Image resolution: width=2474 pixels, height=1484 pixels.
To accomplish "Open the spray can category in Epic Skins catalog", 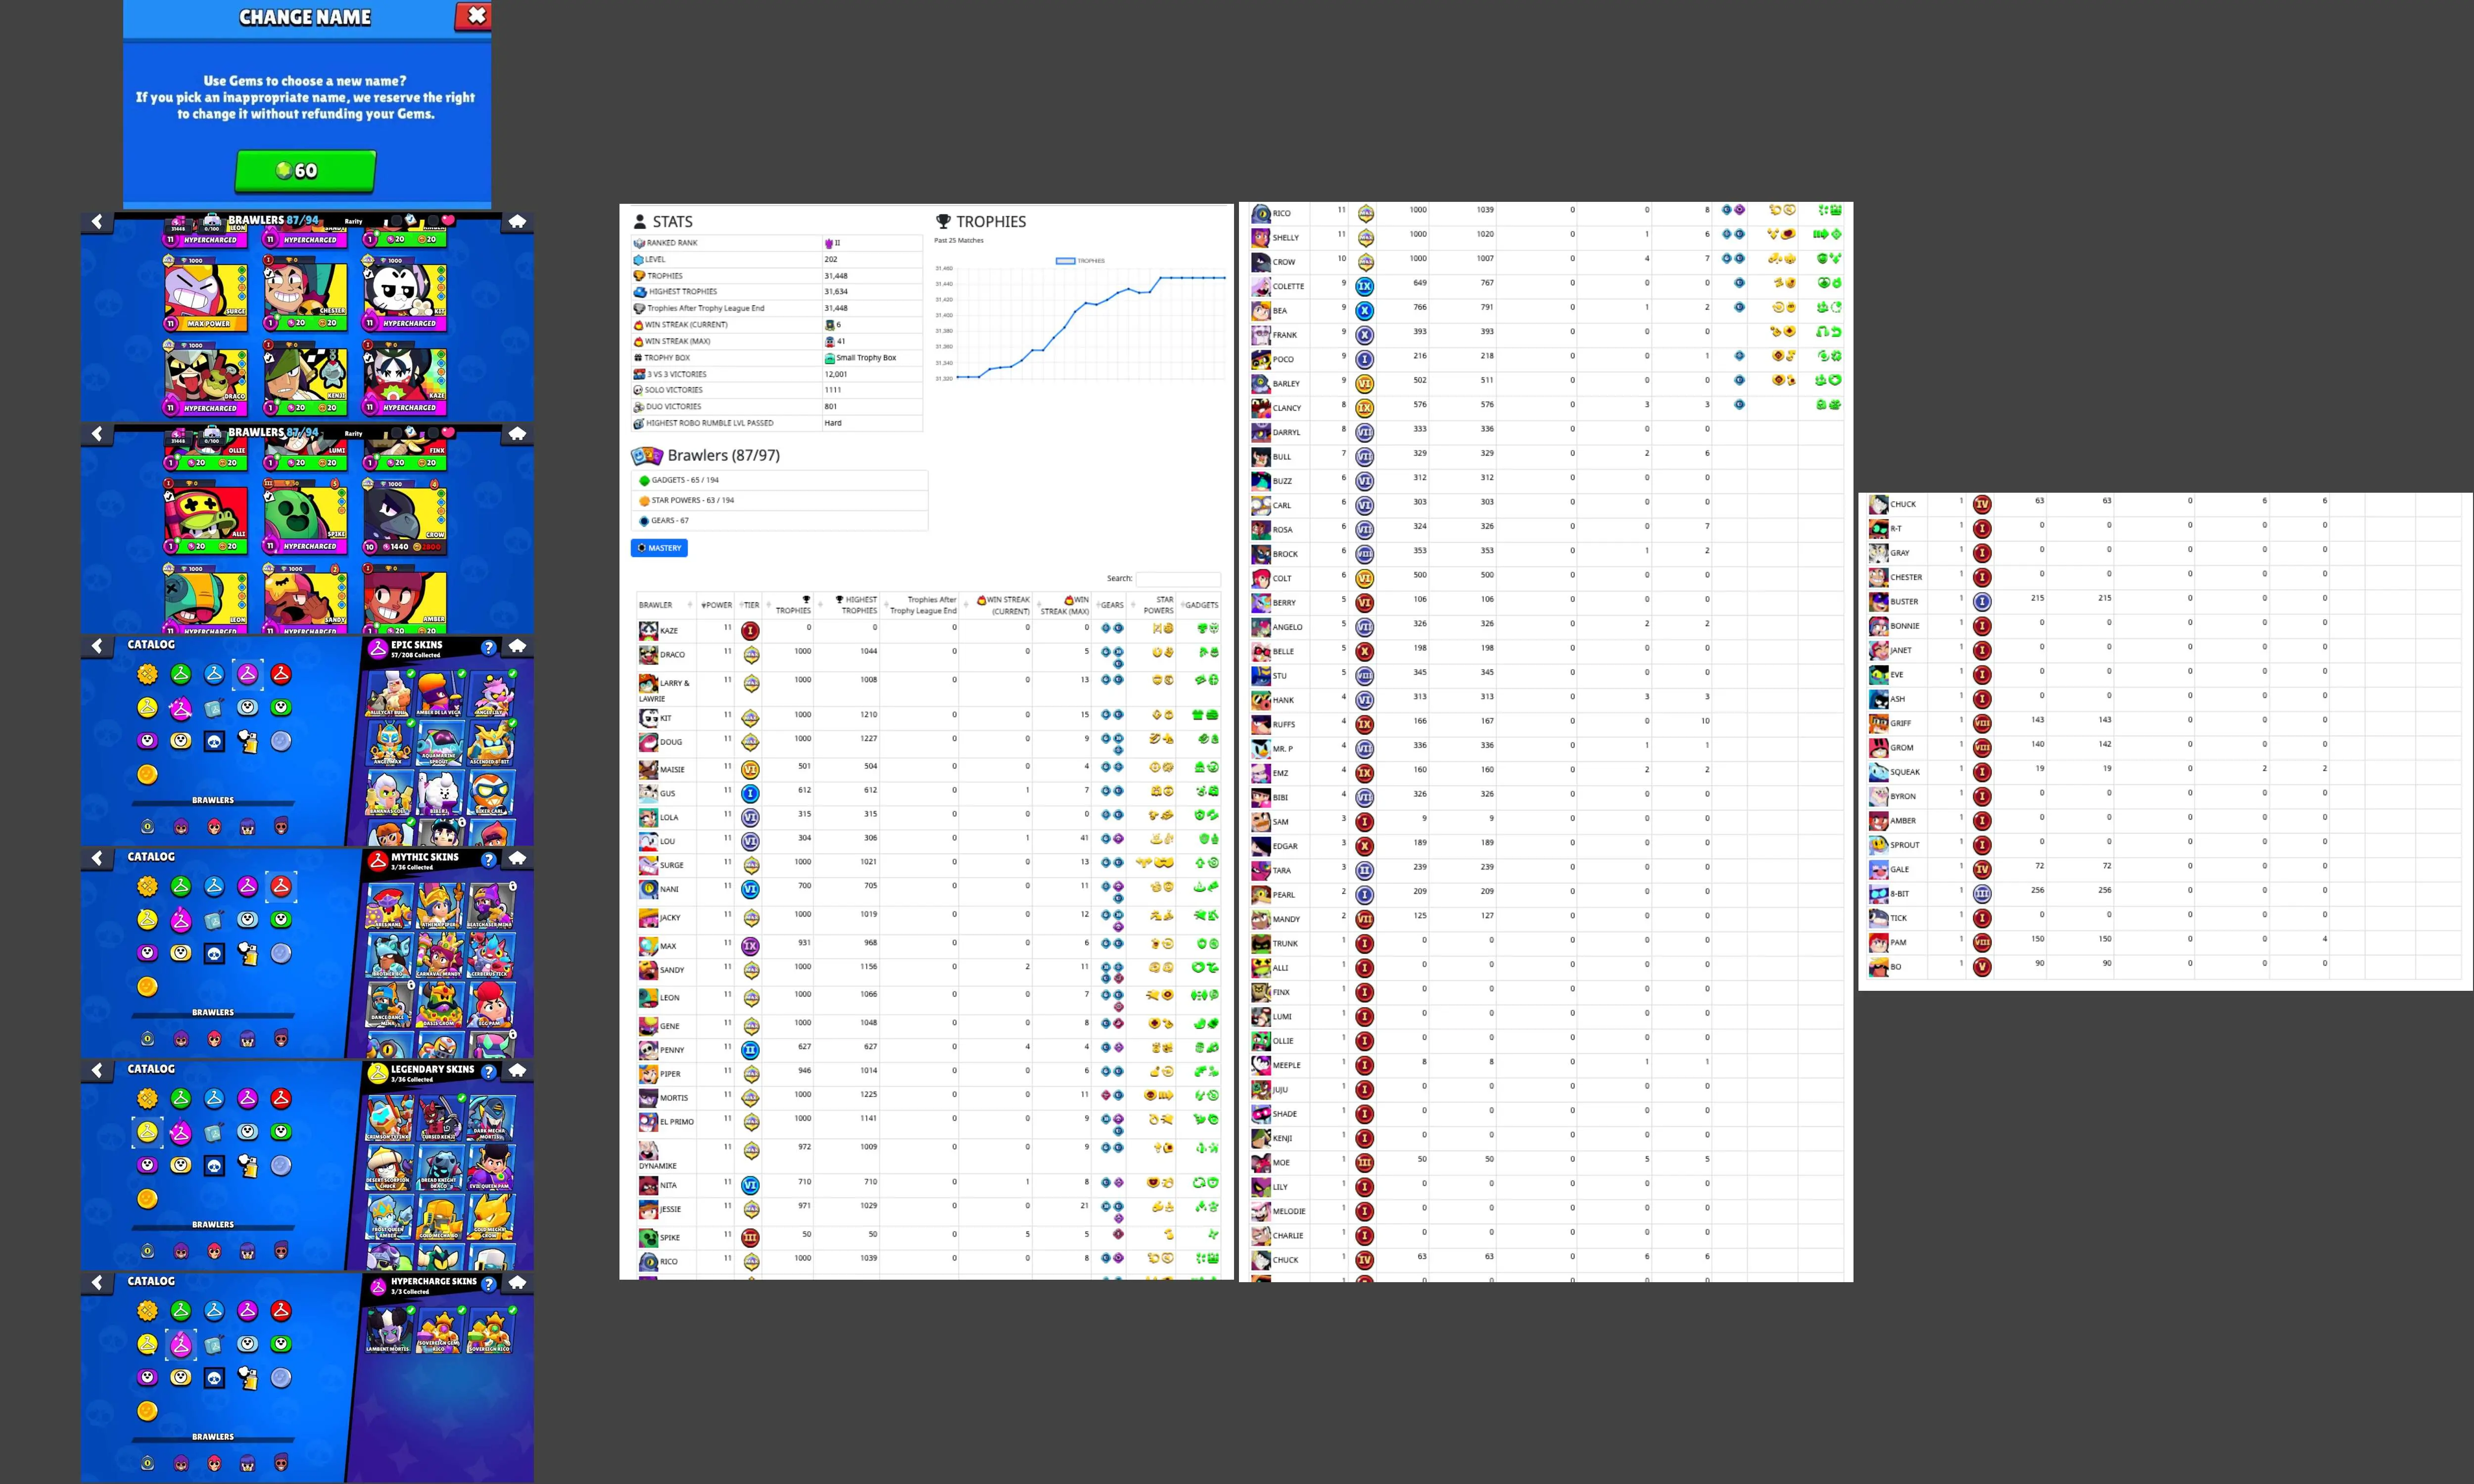I will click(247, 741).
